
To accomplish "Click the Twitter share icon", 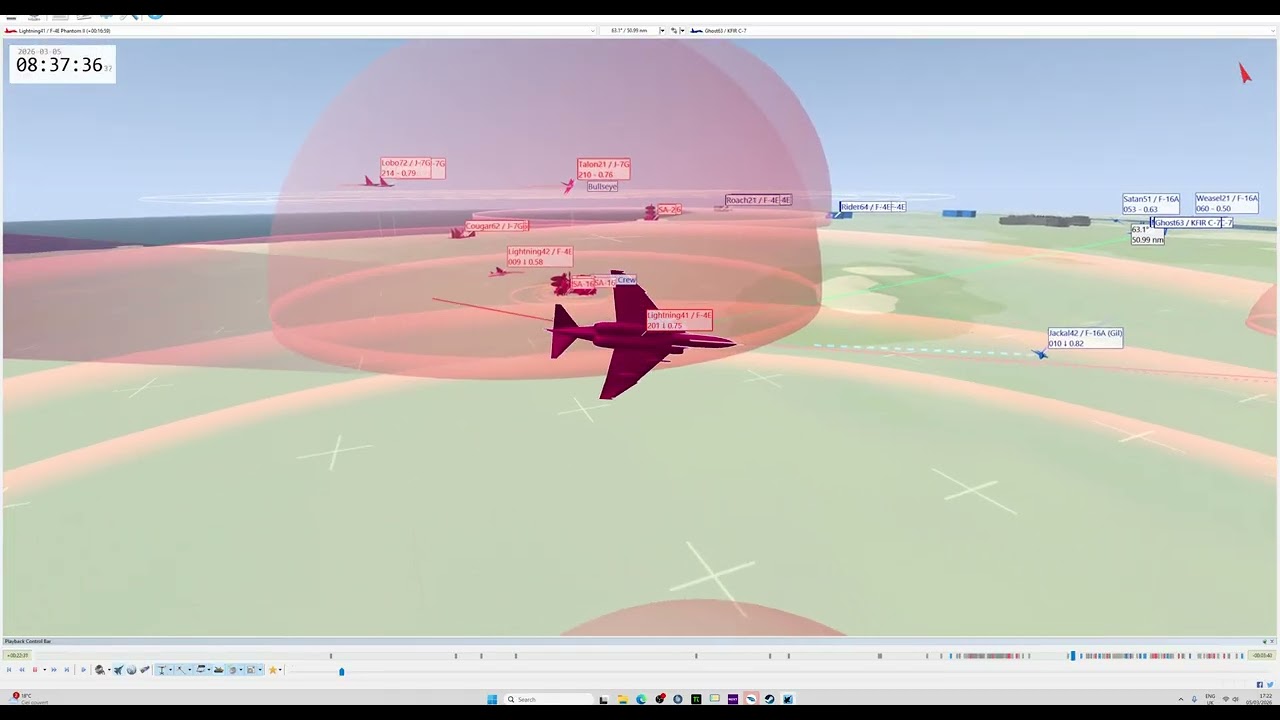I will click(x=1270, y=685).
